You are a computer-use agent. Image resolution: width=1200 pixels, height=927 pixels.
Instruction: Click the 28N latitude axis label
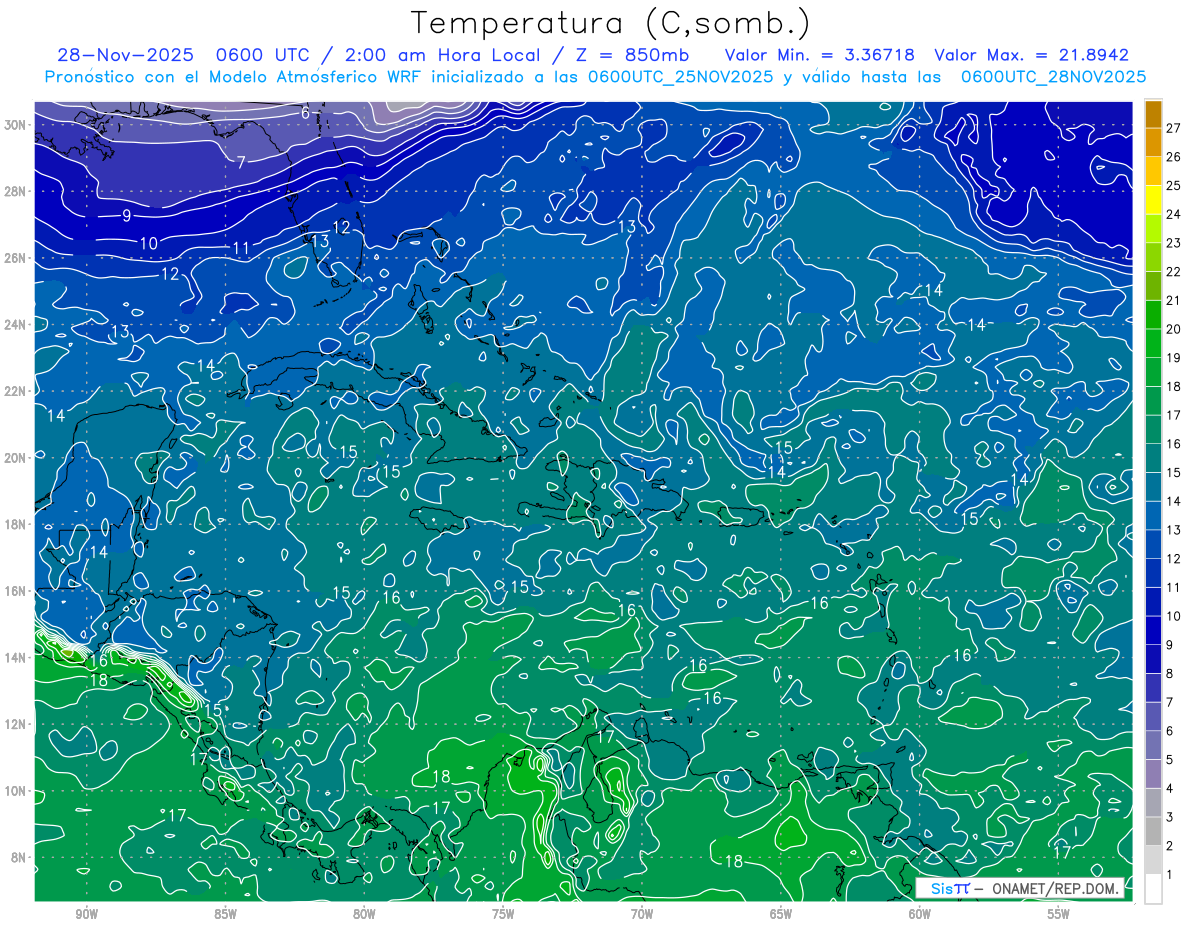pyautogui.click(x=15, y=191)
